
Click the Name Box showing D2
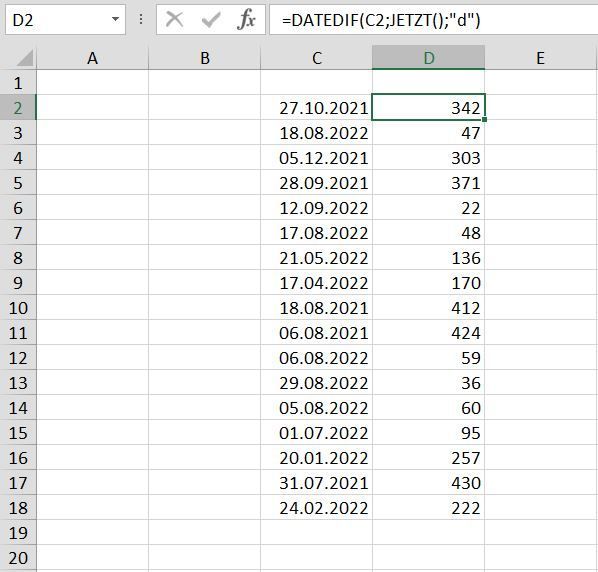click(65, 20)
